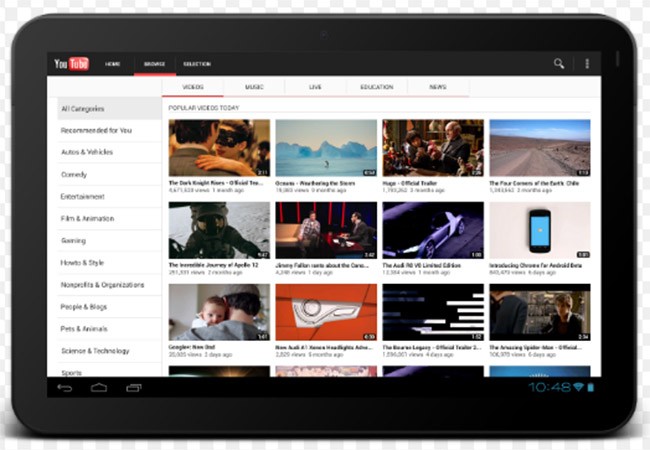Open the search magnifier icon
The width and height of the screenshot is (650, 450).
(x=559, y=63)
